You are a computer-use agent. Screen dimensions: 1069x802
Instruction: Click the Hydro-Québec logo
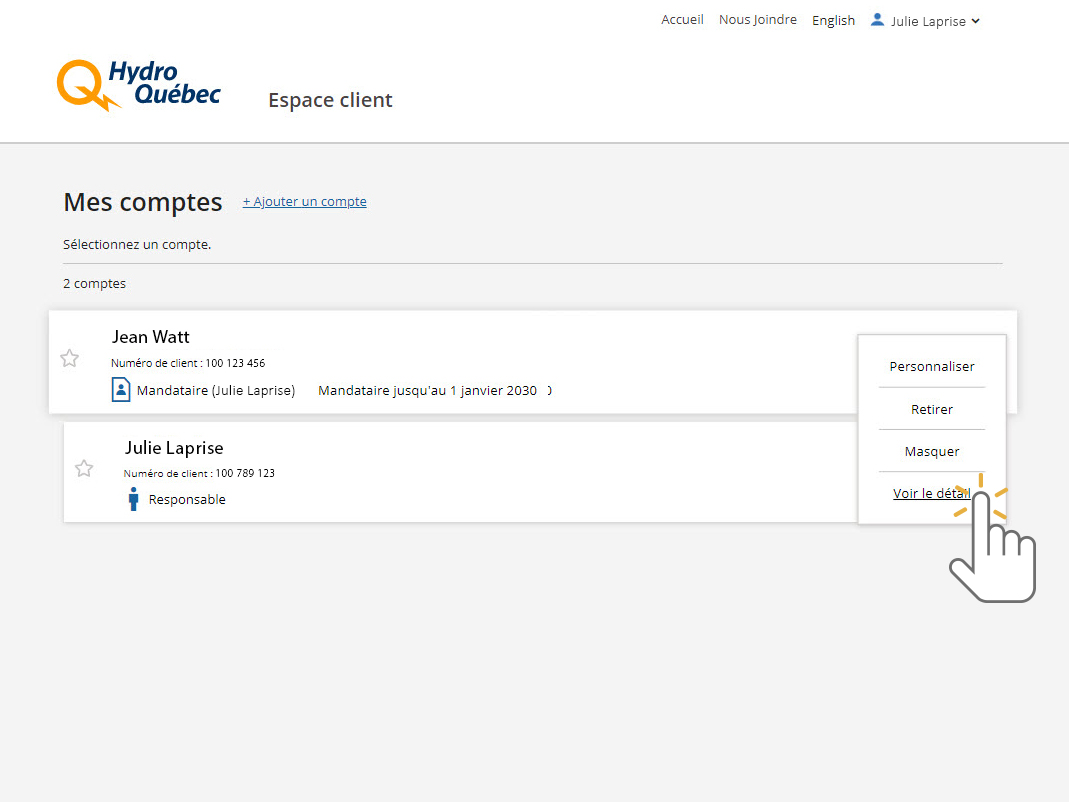pos(138,84)
